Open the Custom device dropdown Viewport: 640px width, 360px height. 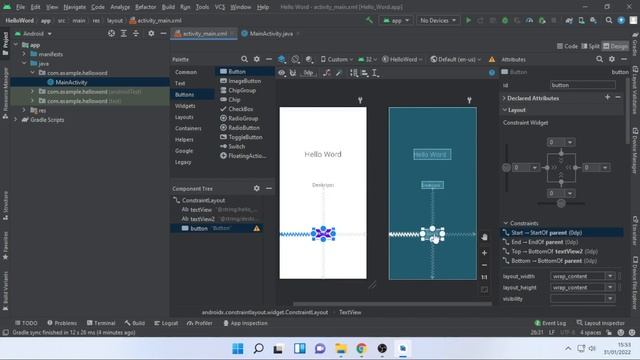[x=336, y=59]
